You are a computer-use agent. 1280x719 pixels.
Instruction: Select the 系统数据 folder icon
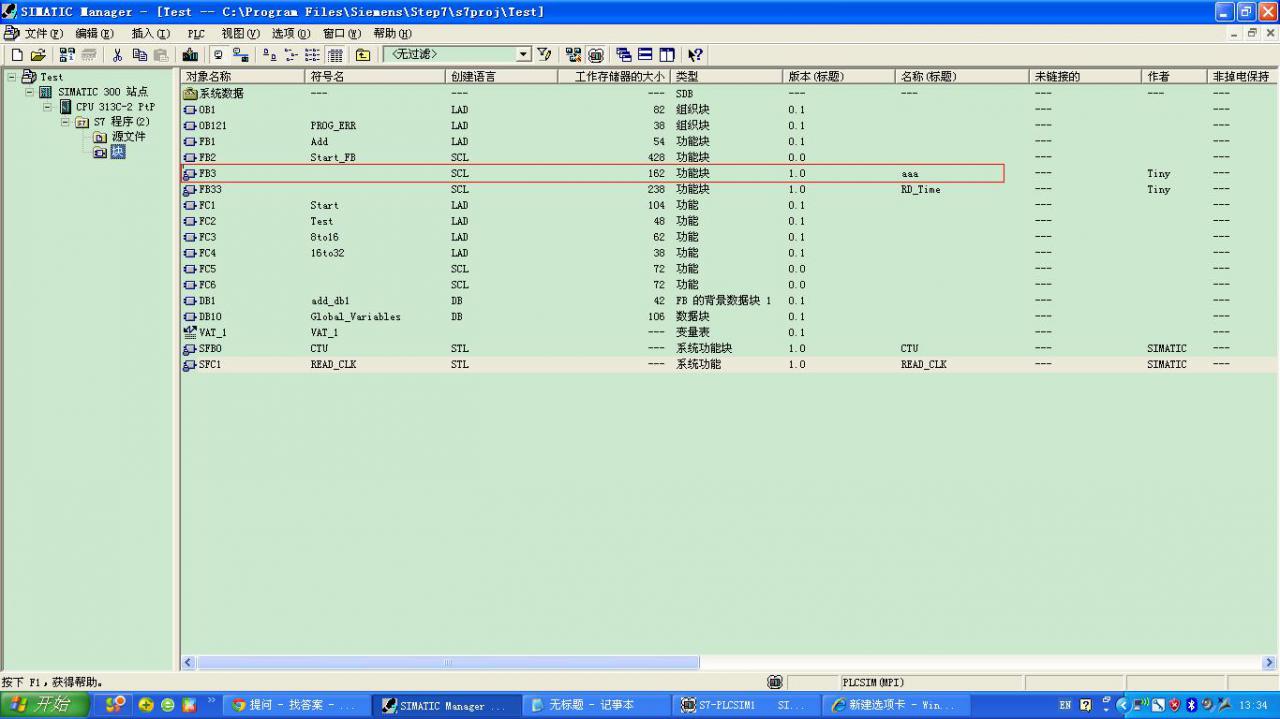coord(190,93)
